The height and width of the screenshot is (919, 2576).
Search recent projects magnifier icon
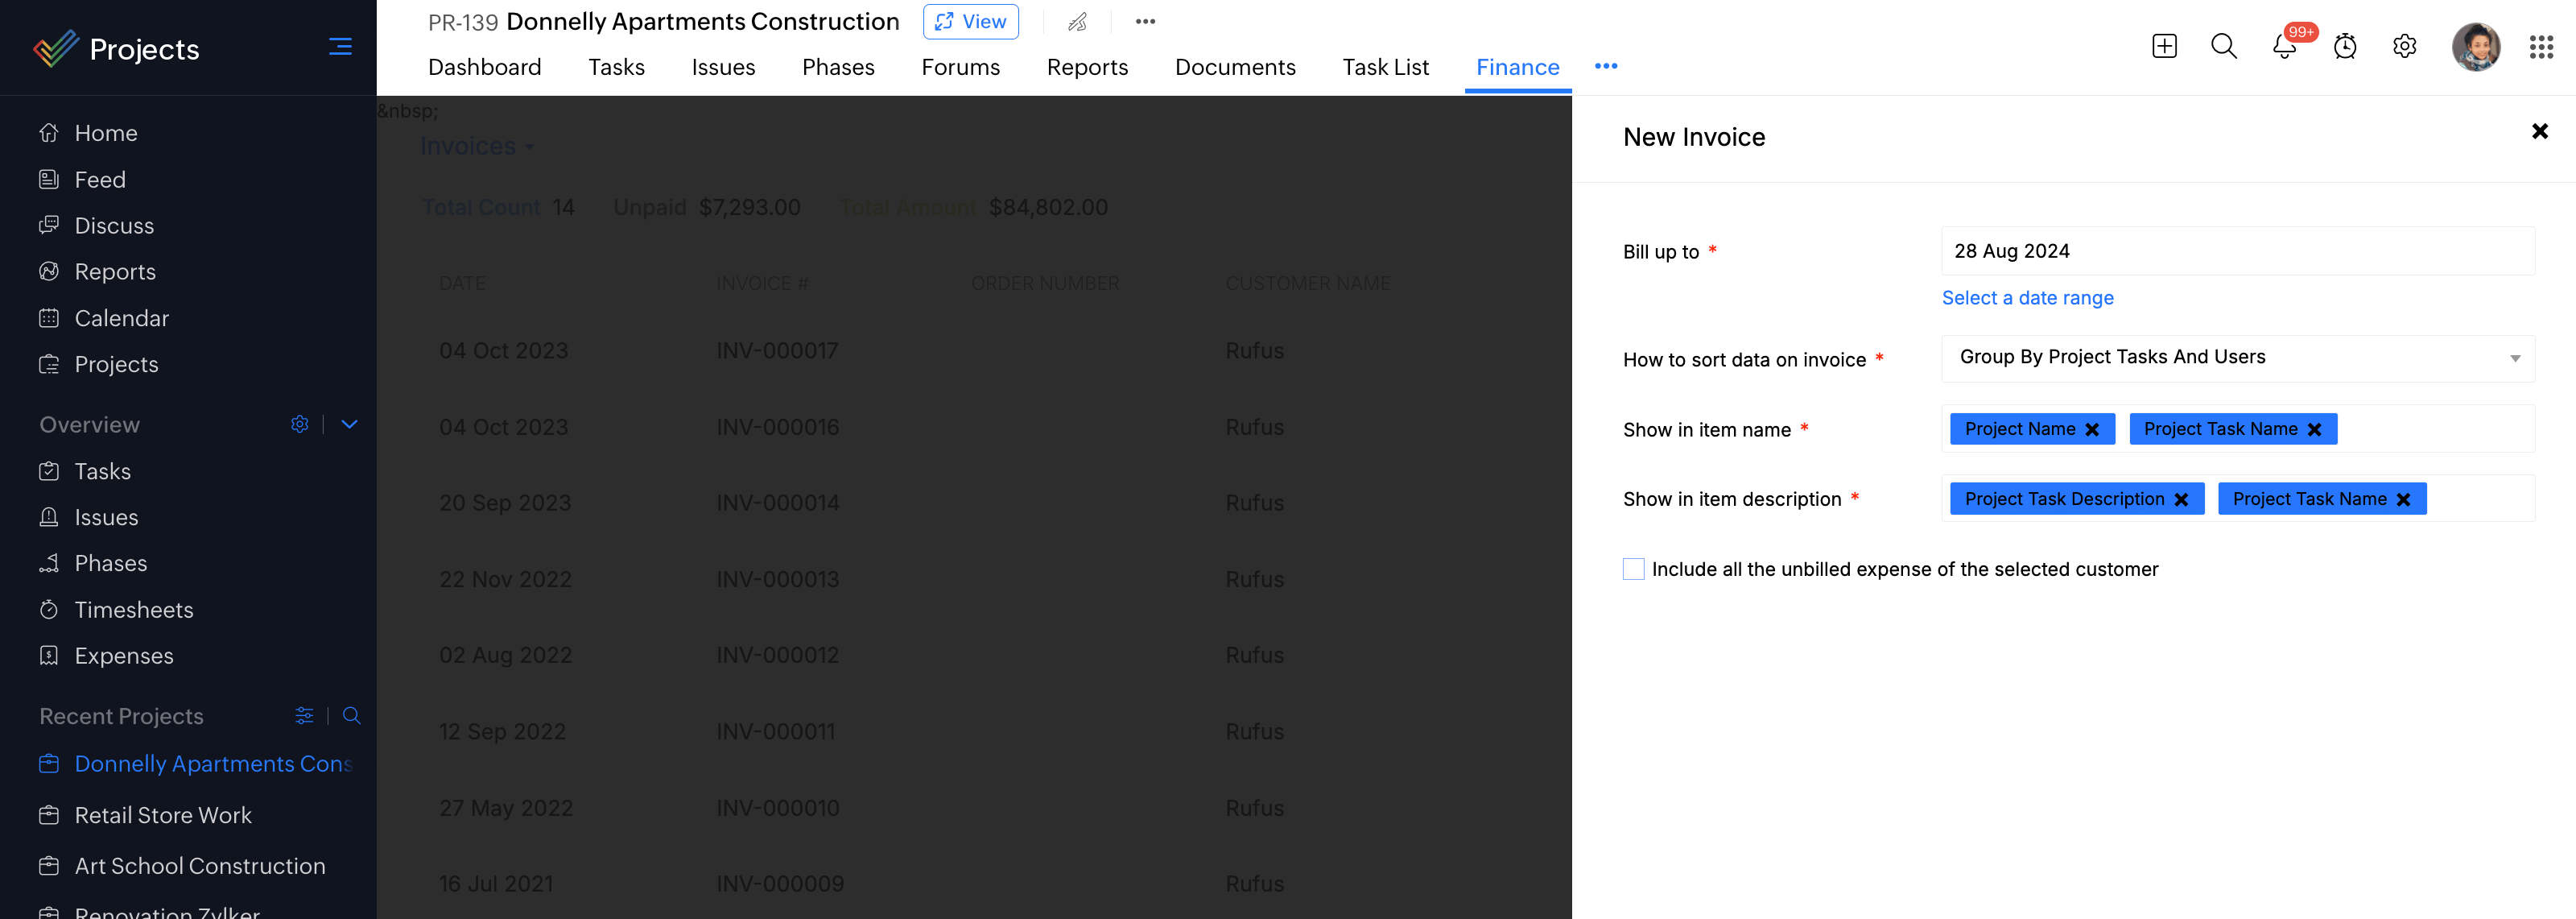[351, 716]
